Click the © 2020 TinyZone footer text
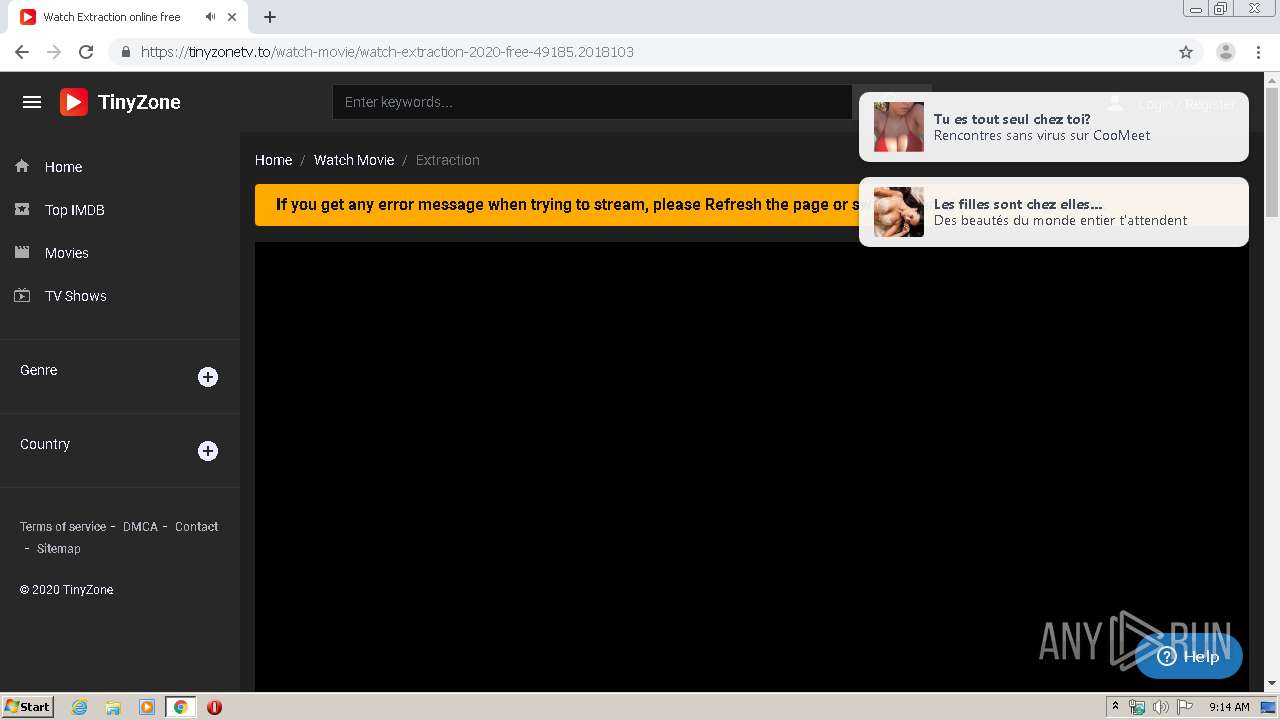1280x720 pixels. point(66,590)
